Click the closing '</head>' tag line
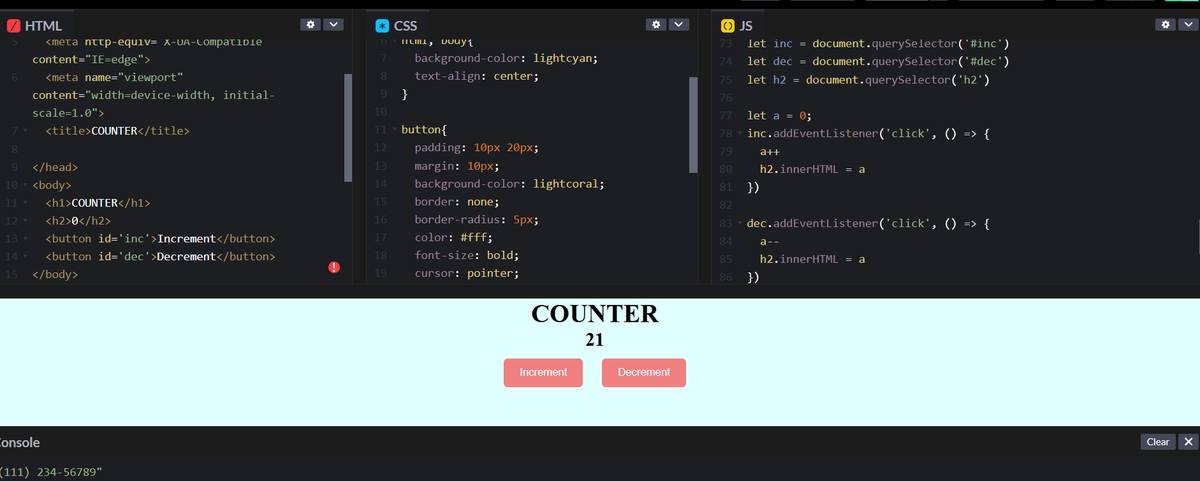Image resolution: width=1200 pixels, height=481 pixels. 55,167
